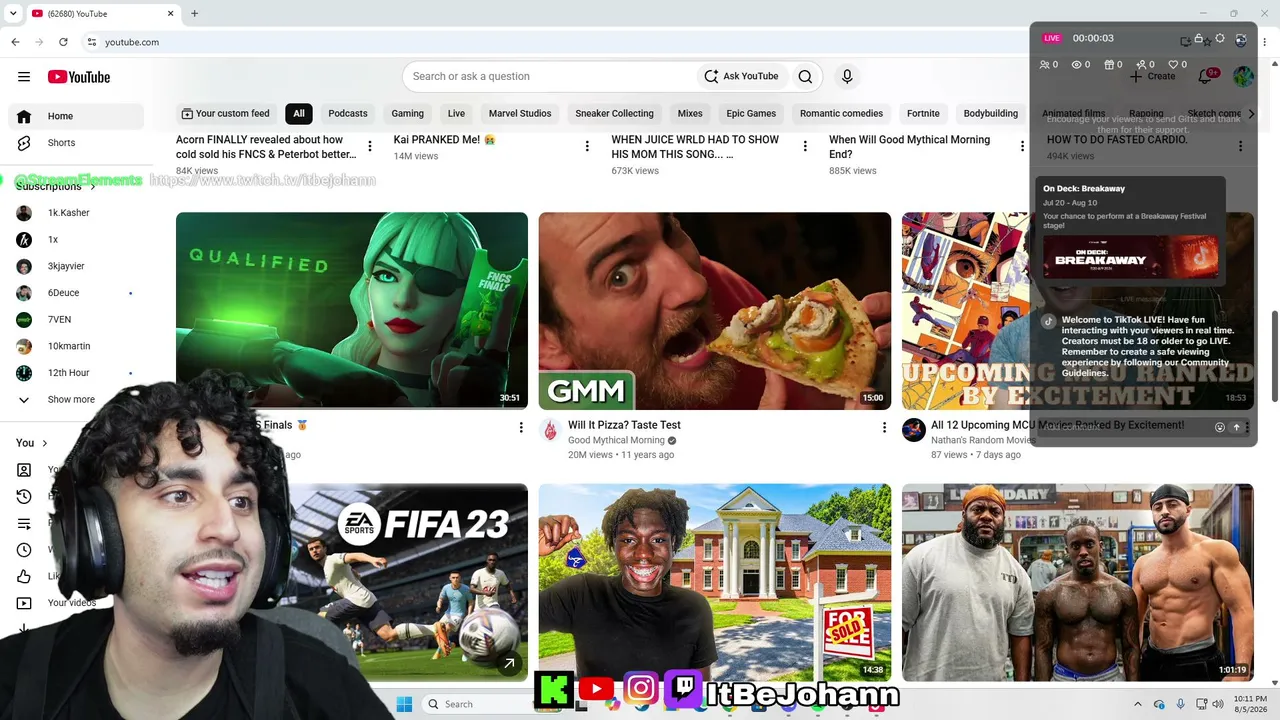This screenshot has height=720, width=1280.
Task: Click the Nathan's Random Movies channel avatar
Action: [913, 430]
